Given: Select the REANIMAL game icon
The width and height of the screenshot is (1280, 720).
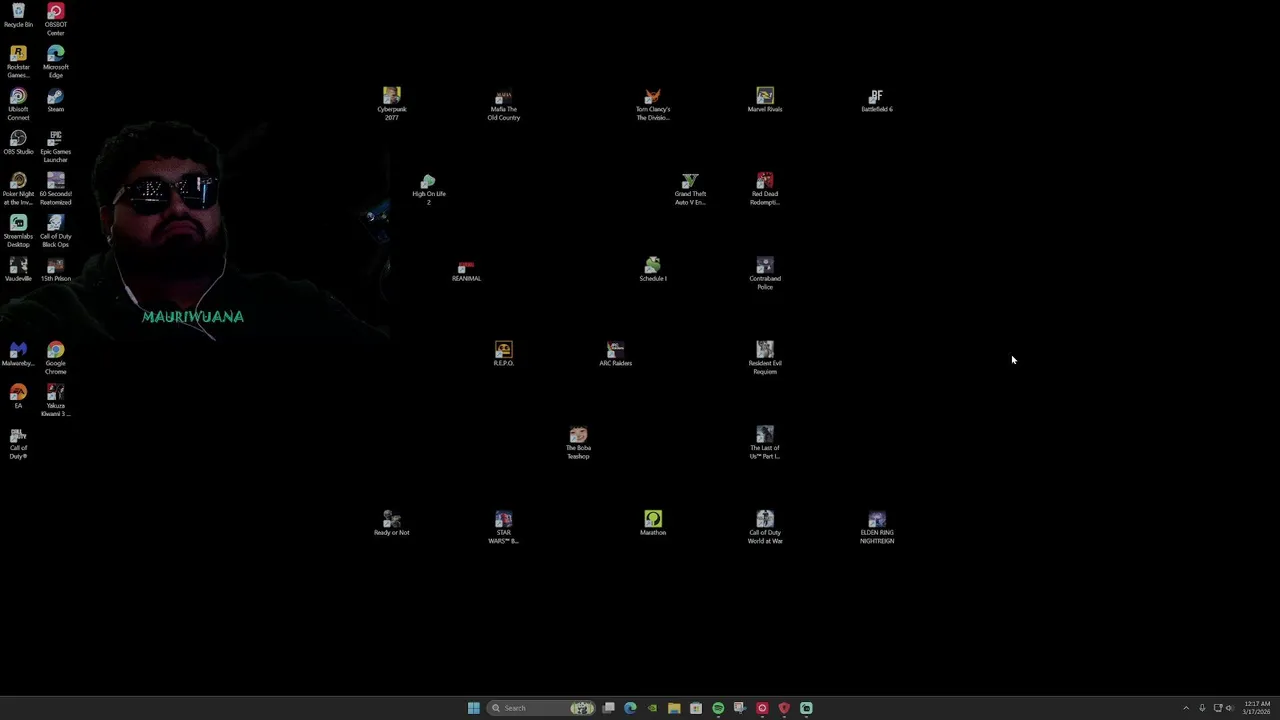Looking at the screenshot, I should tap(466, 269).
